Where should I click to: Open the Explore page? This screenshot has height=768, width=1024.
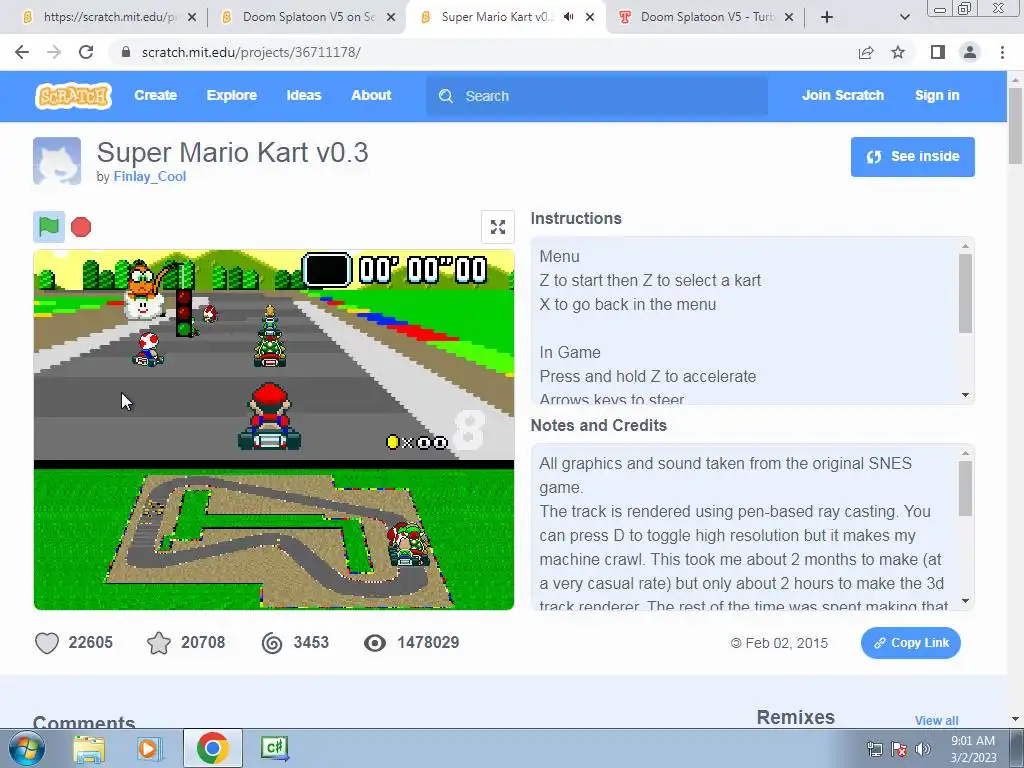pyautogui.click(x=232, y=95)
